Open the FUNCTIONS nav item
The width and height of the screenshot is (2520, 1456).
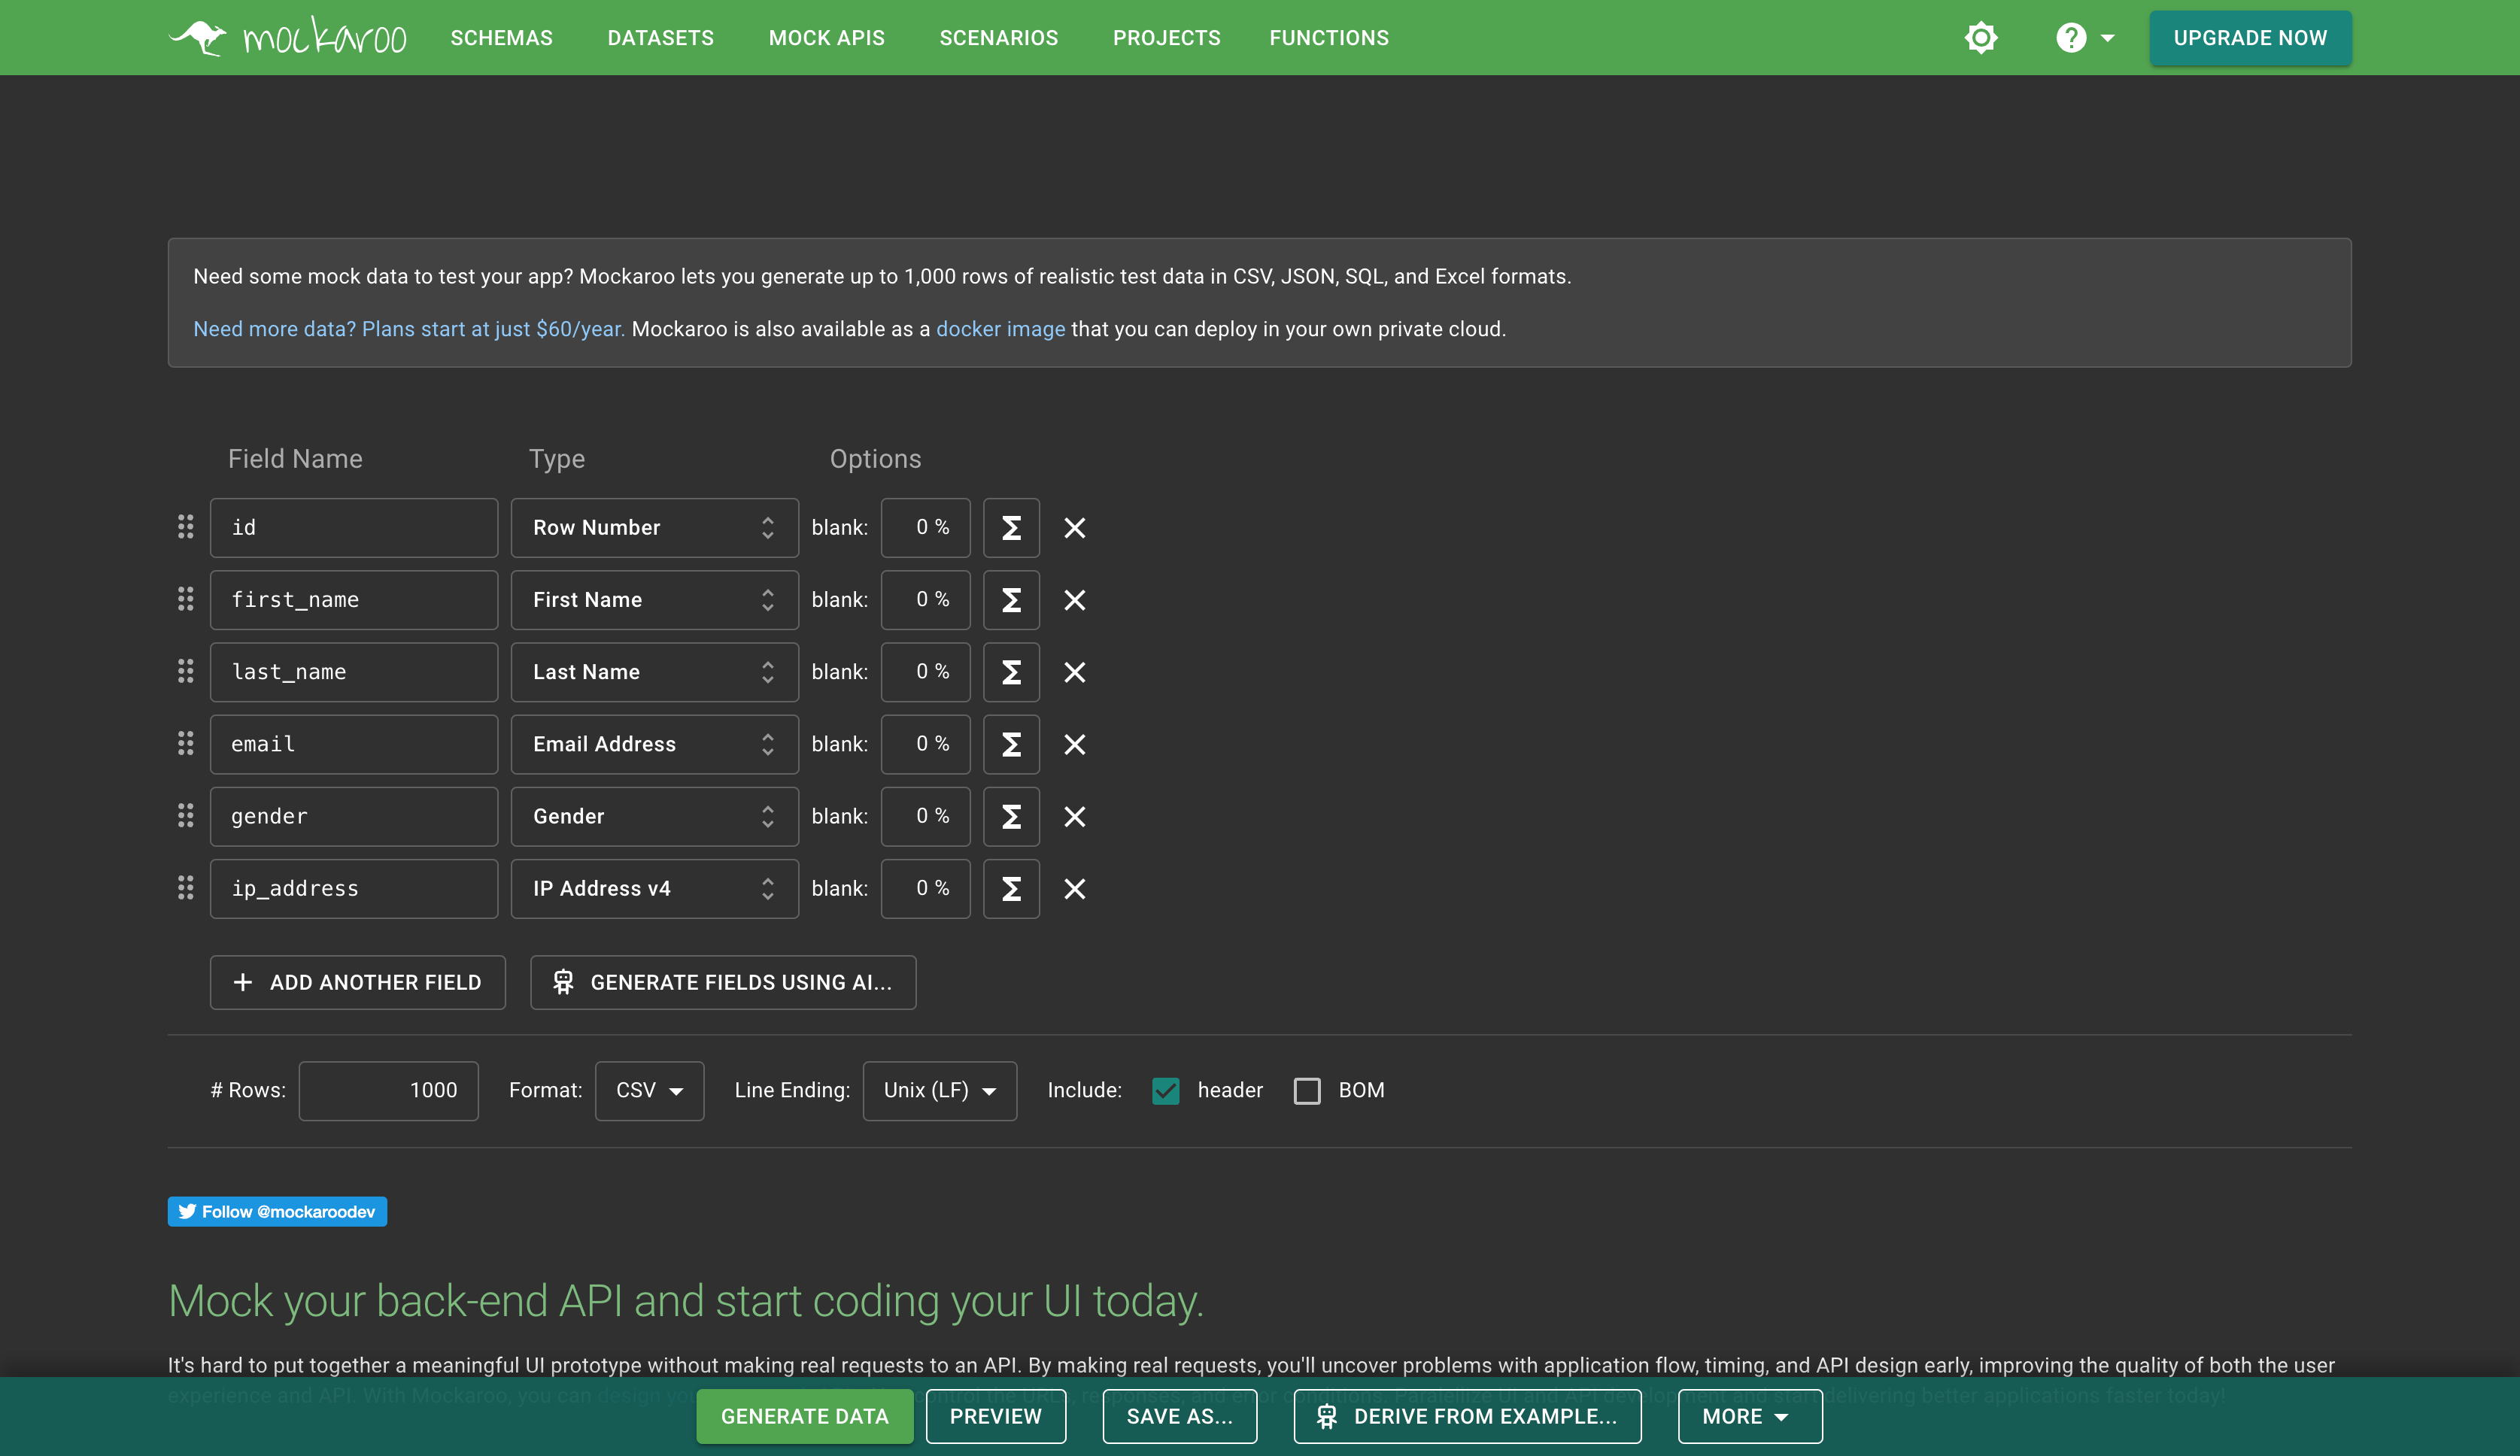[1328, 38]
